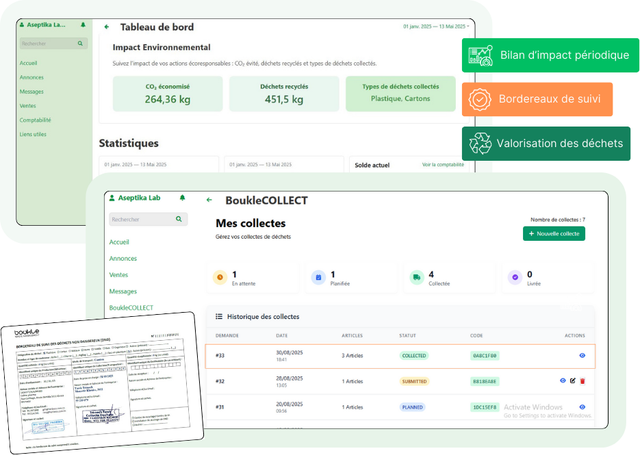Viewport: 640px width, 455px height.
Task: Click the SUBMITTED status badge of #32
Action: [414, 382]
